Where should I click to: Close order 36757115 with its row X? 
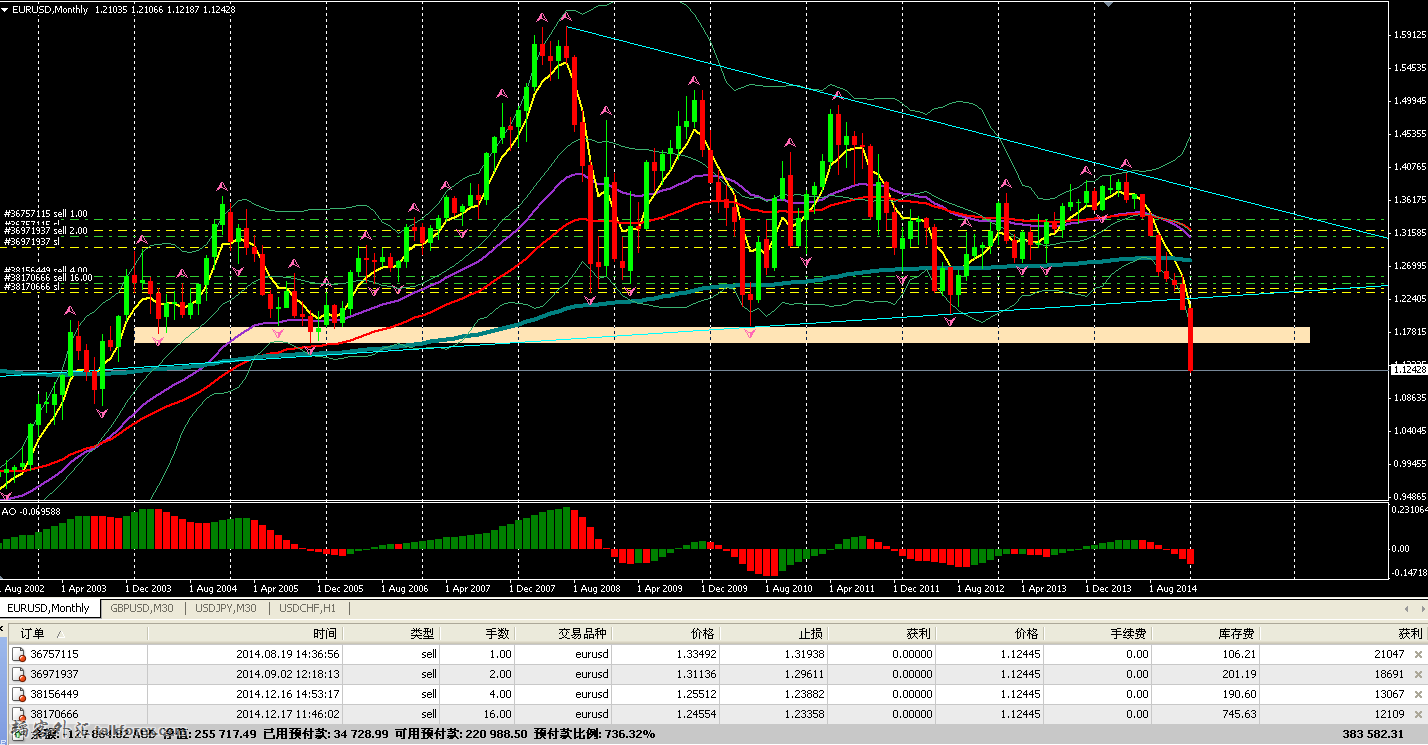click(x=1417, y=654)
